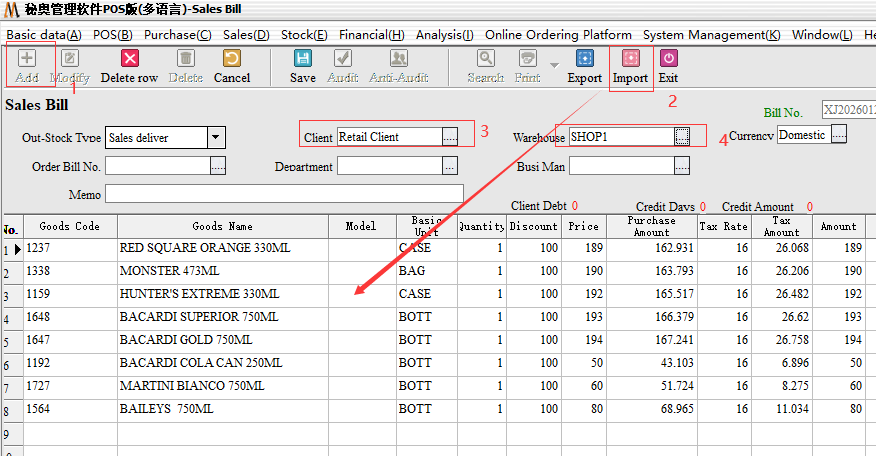876x456 pixels.
Task: Click the Order Bill No. input field
Action: [157, 166]
